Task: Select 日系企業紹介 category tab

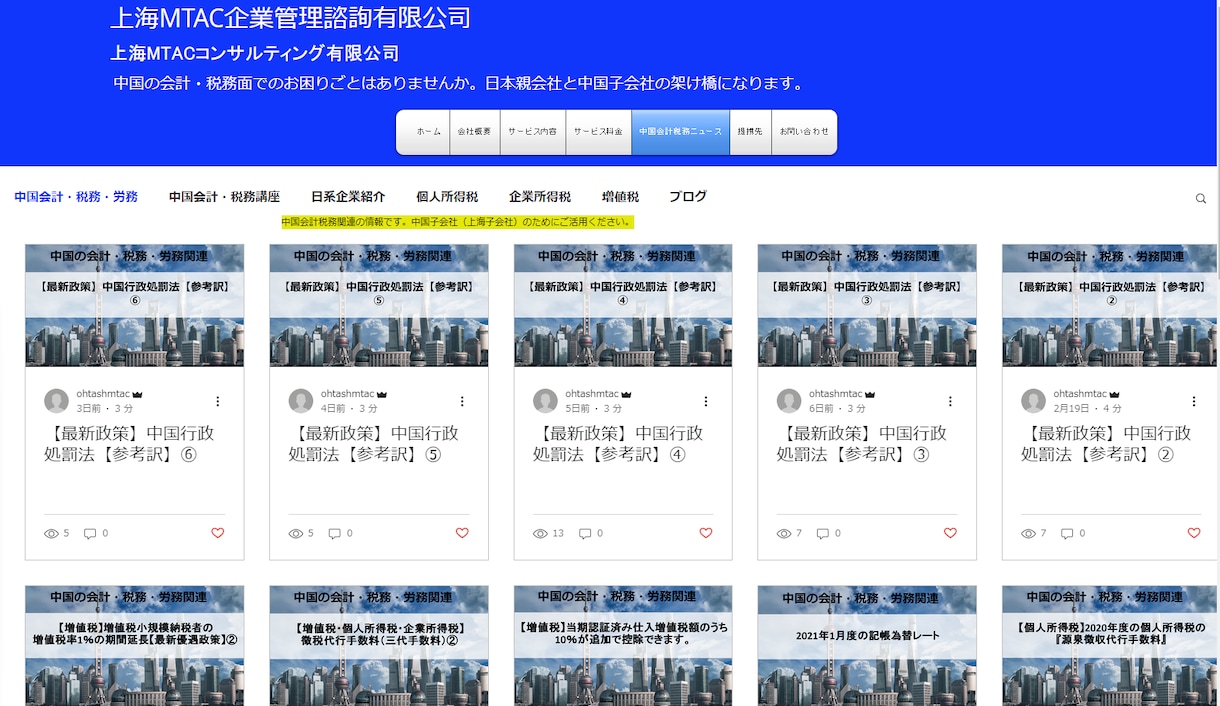Action: tap(348, 197)
